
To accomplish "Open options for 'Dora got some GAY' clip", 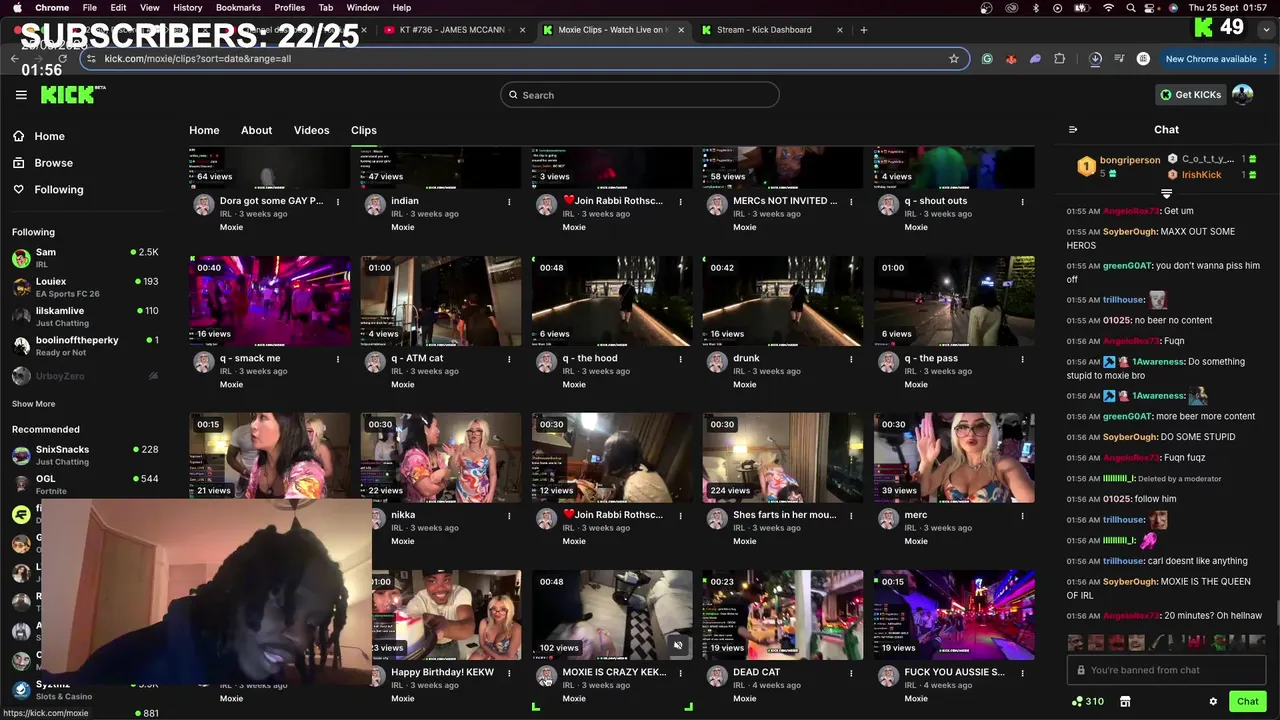I will click(338, 202).
